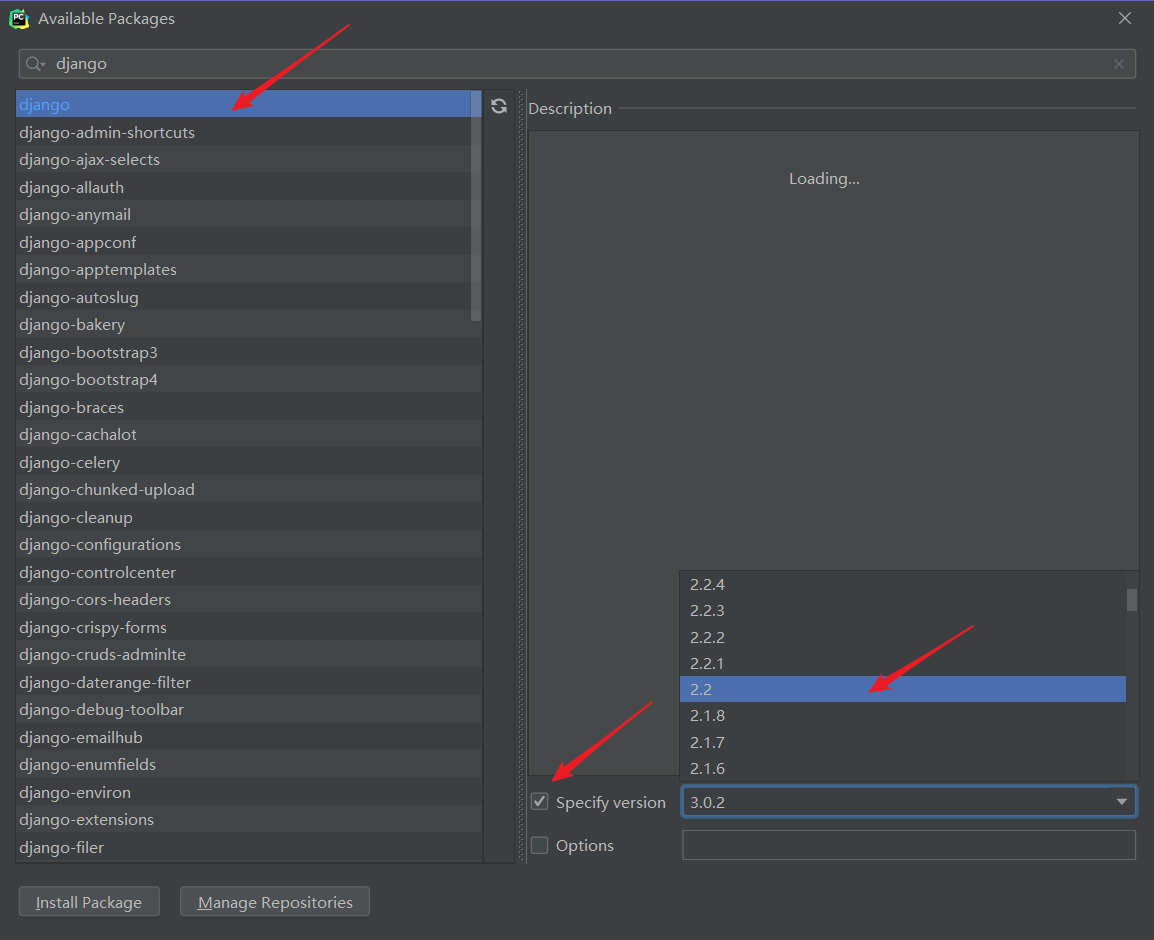This screenshot has height=940, width=1154.
Task: Click the Install Package button
Action: pyautogui.click(x=89, y=902)
